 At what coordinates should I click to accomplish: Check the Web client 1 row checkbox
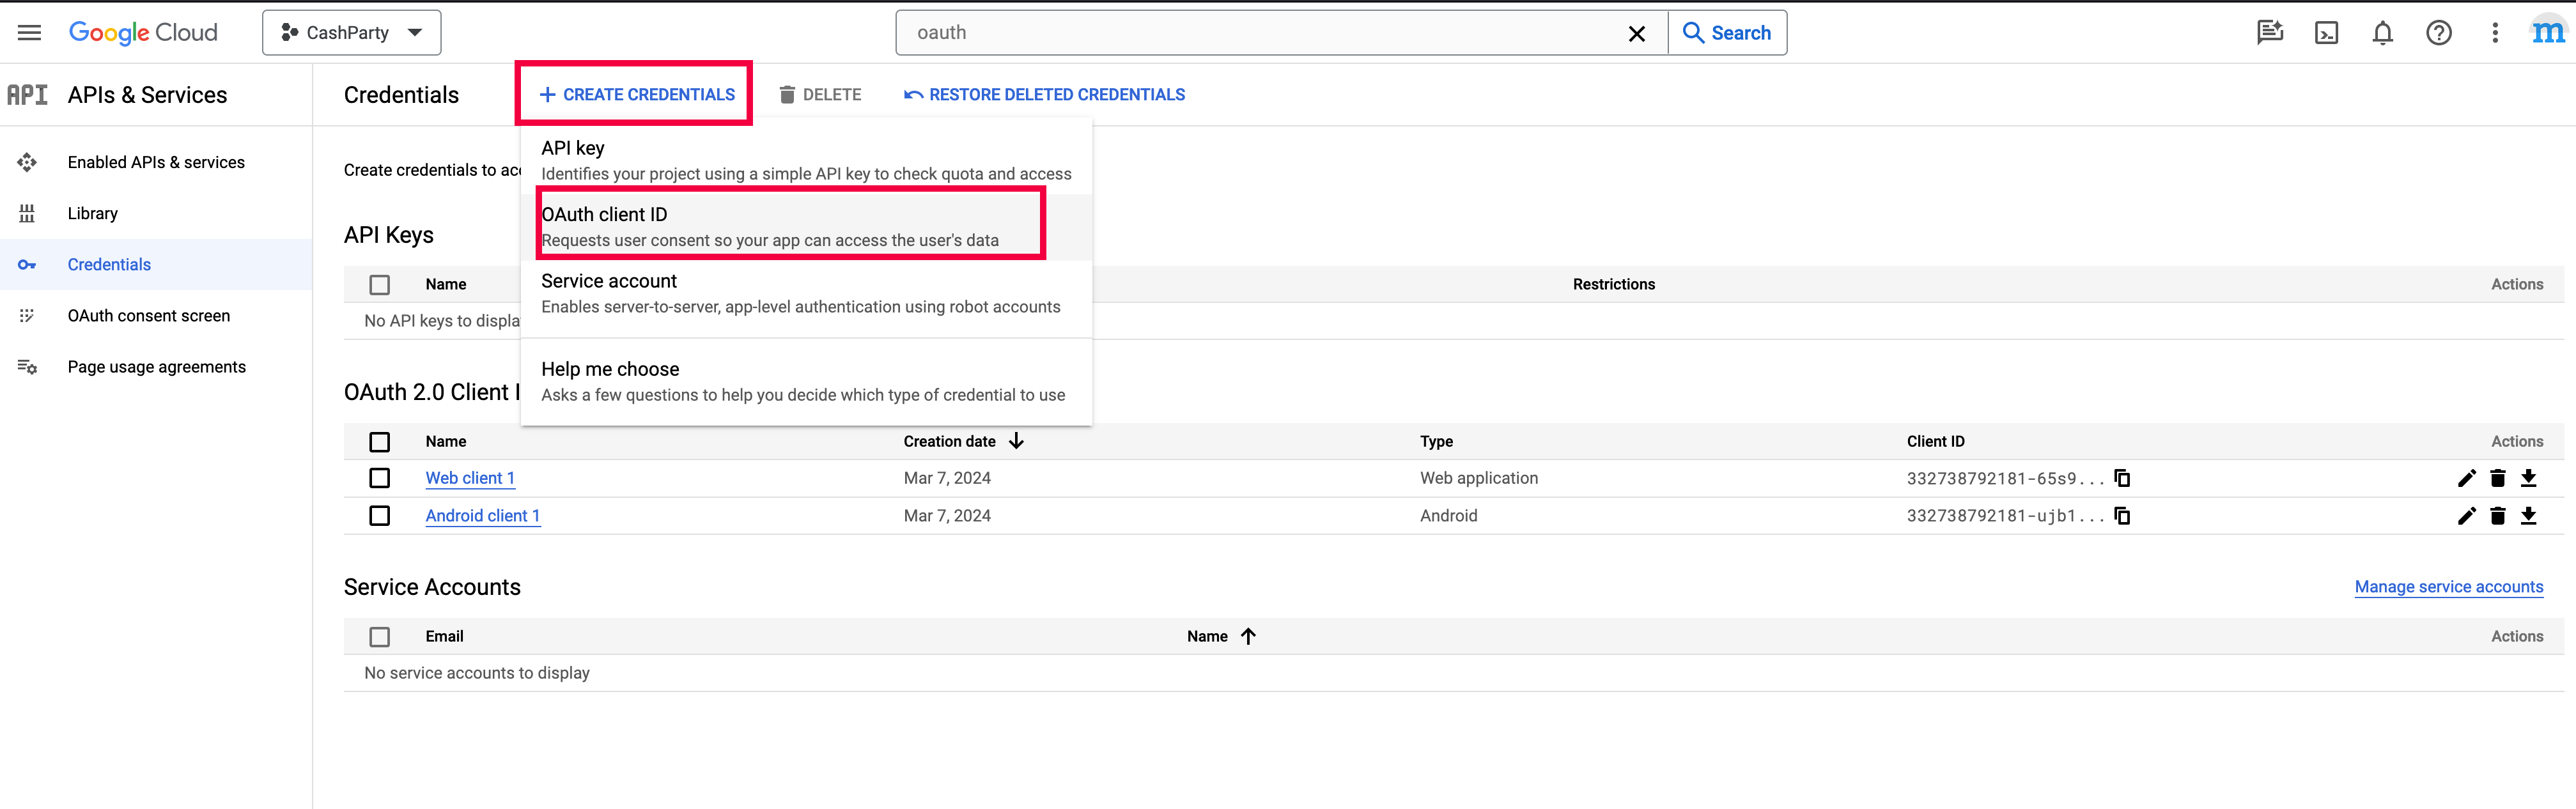tap(380, 478)
